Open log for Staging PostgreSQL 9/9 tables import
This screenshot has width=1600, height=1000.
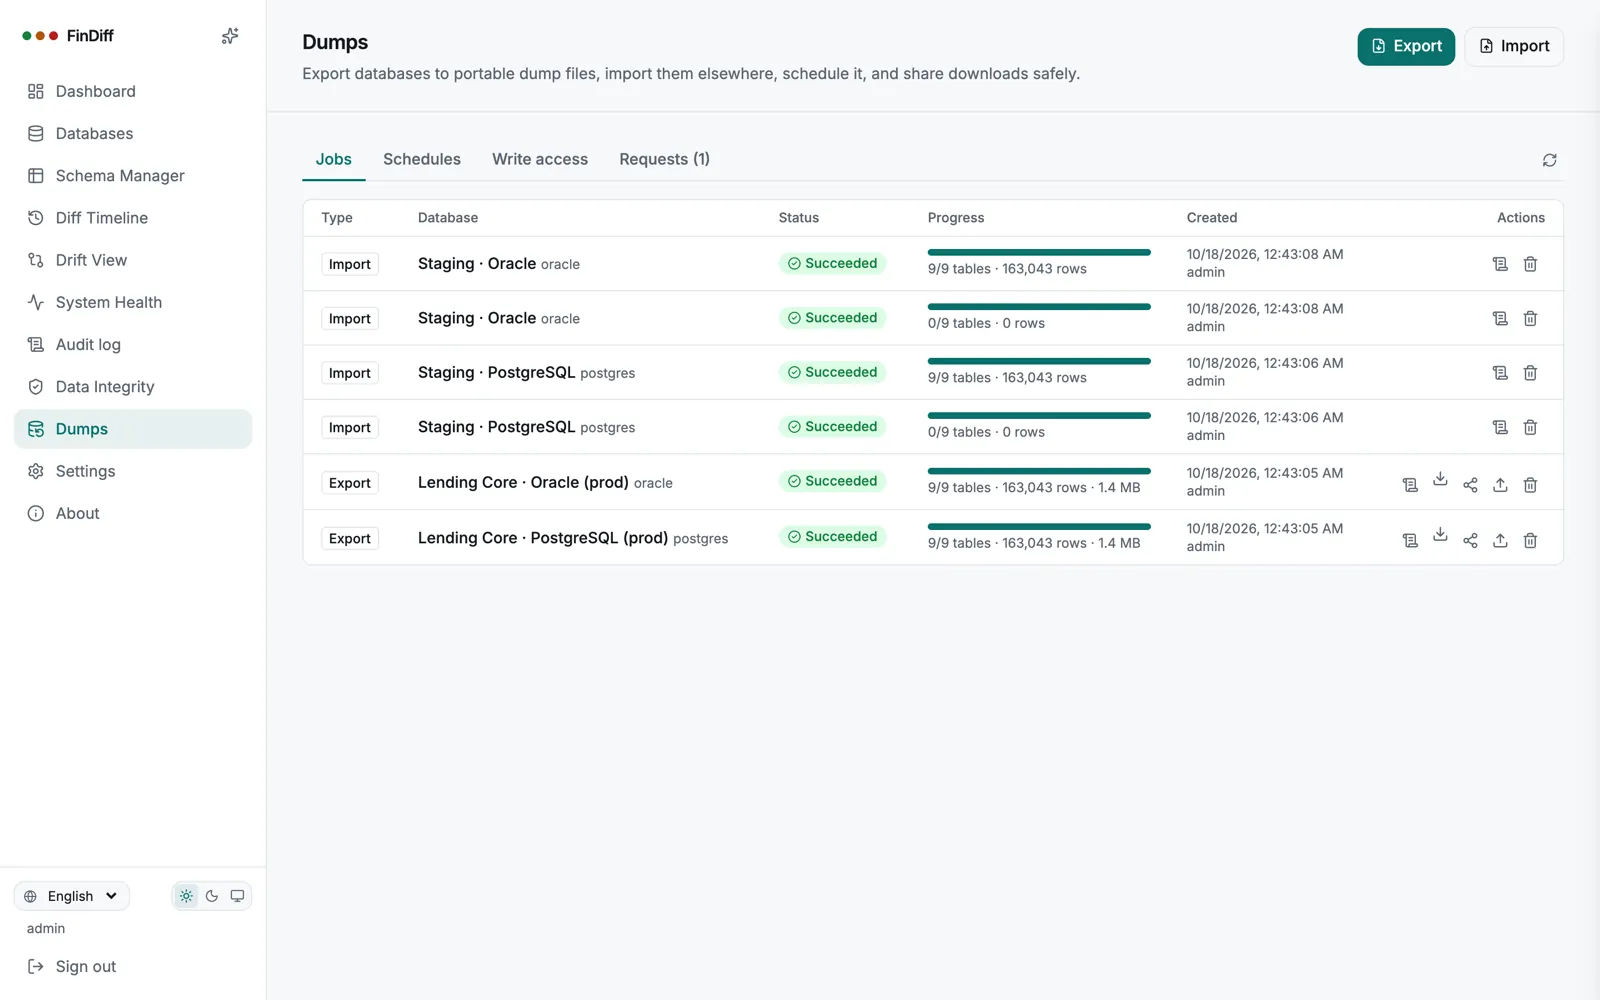point(1500,373)
